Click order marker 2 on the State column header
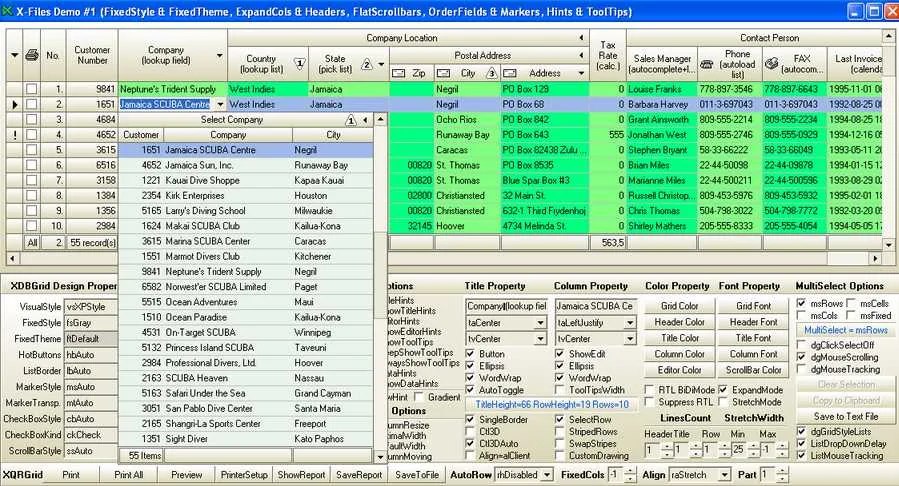The image size is (899, 486). [366, 64]
